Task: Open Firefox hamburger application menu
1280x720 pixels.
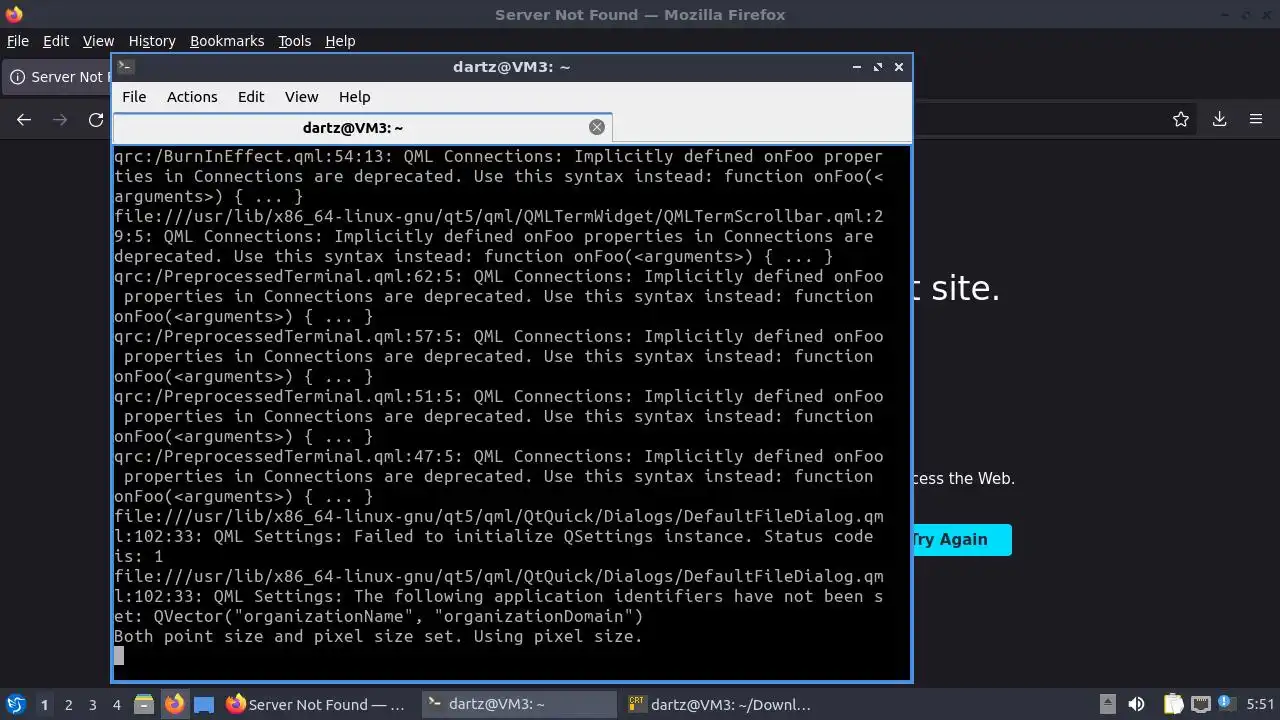Action: (x=1256, y=119)
